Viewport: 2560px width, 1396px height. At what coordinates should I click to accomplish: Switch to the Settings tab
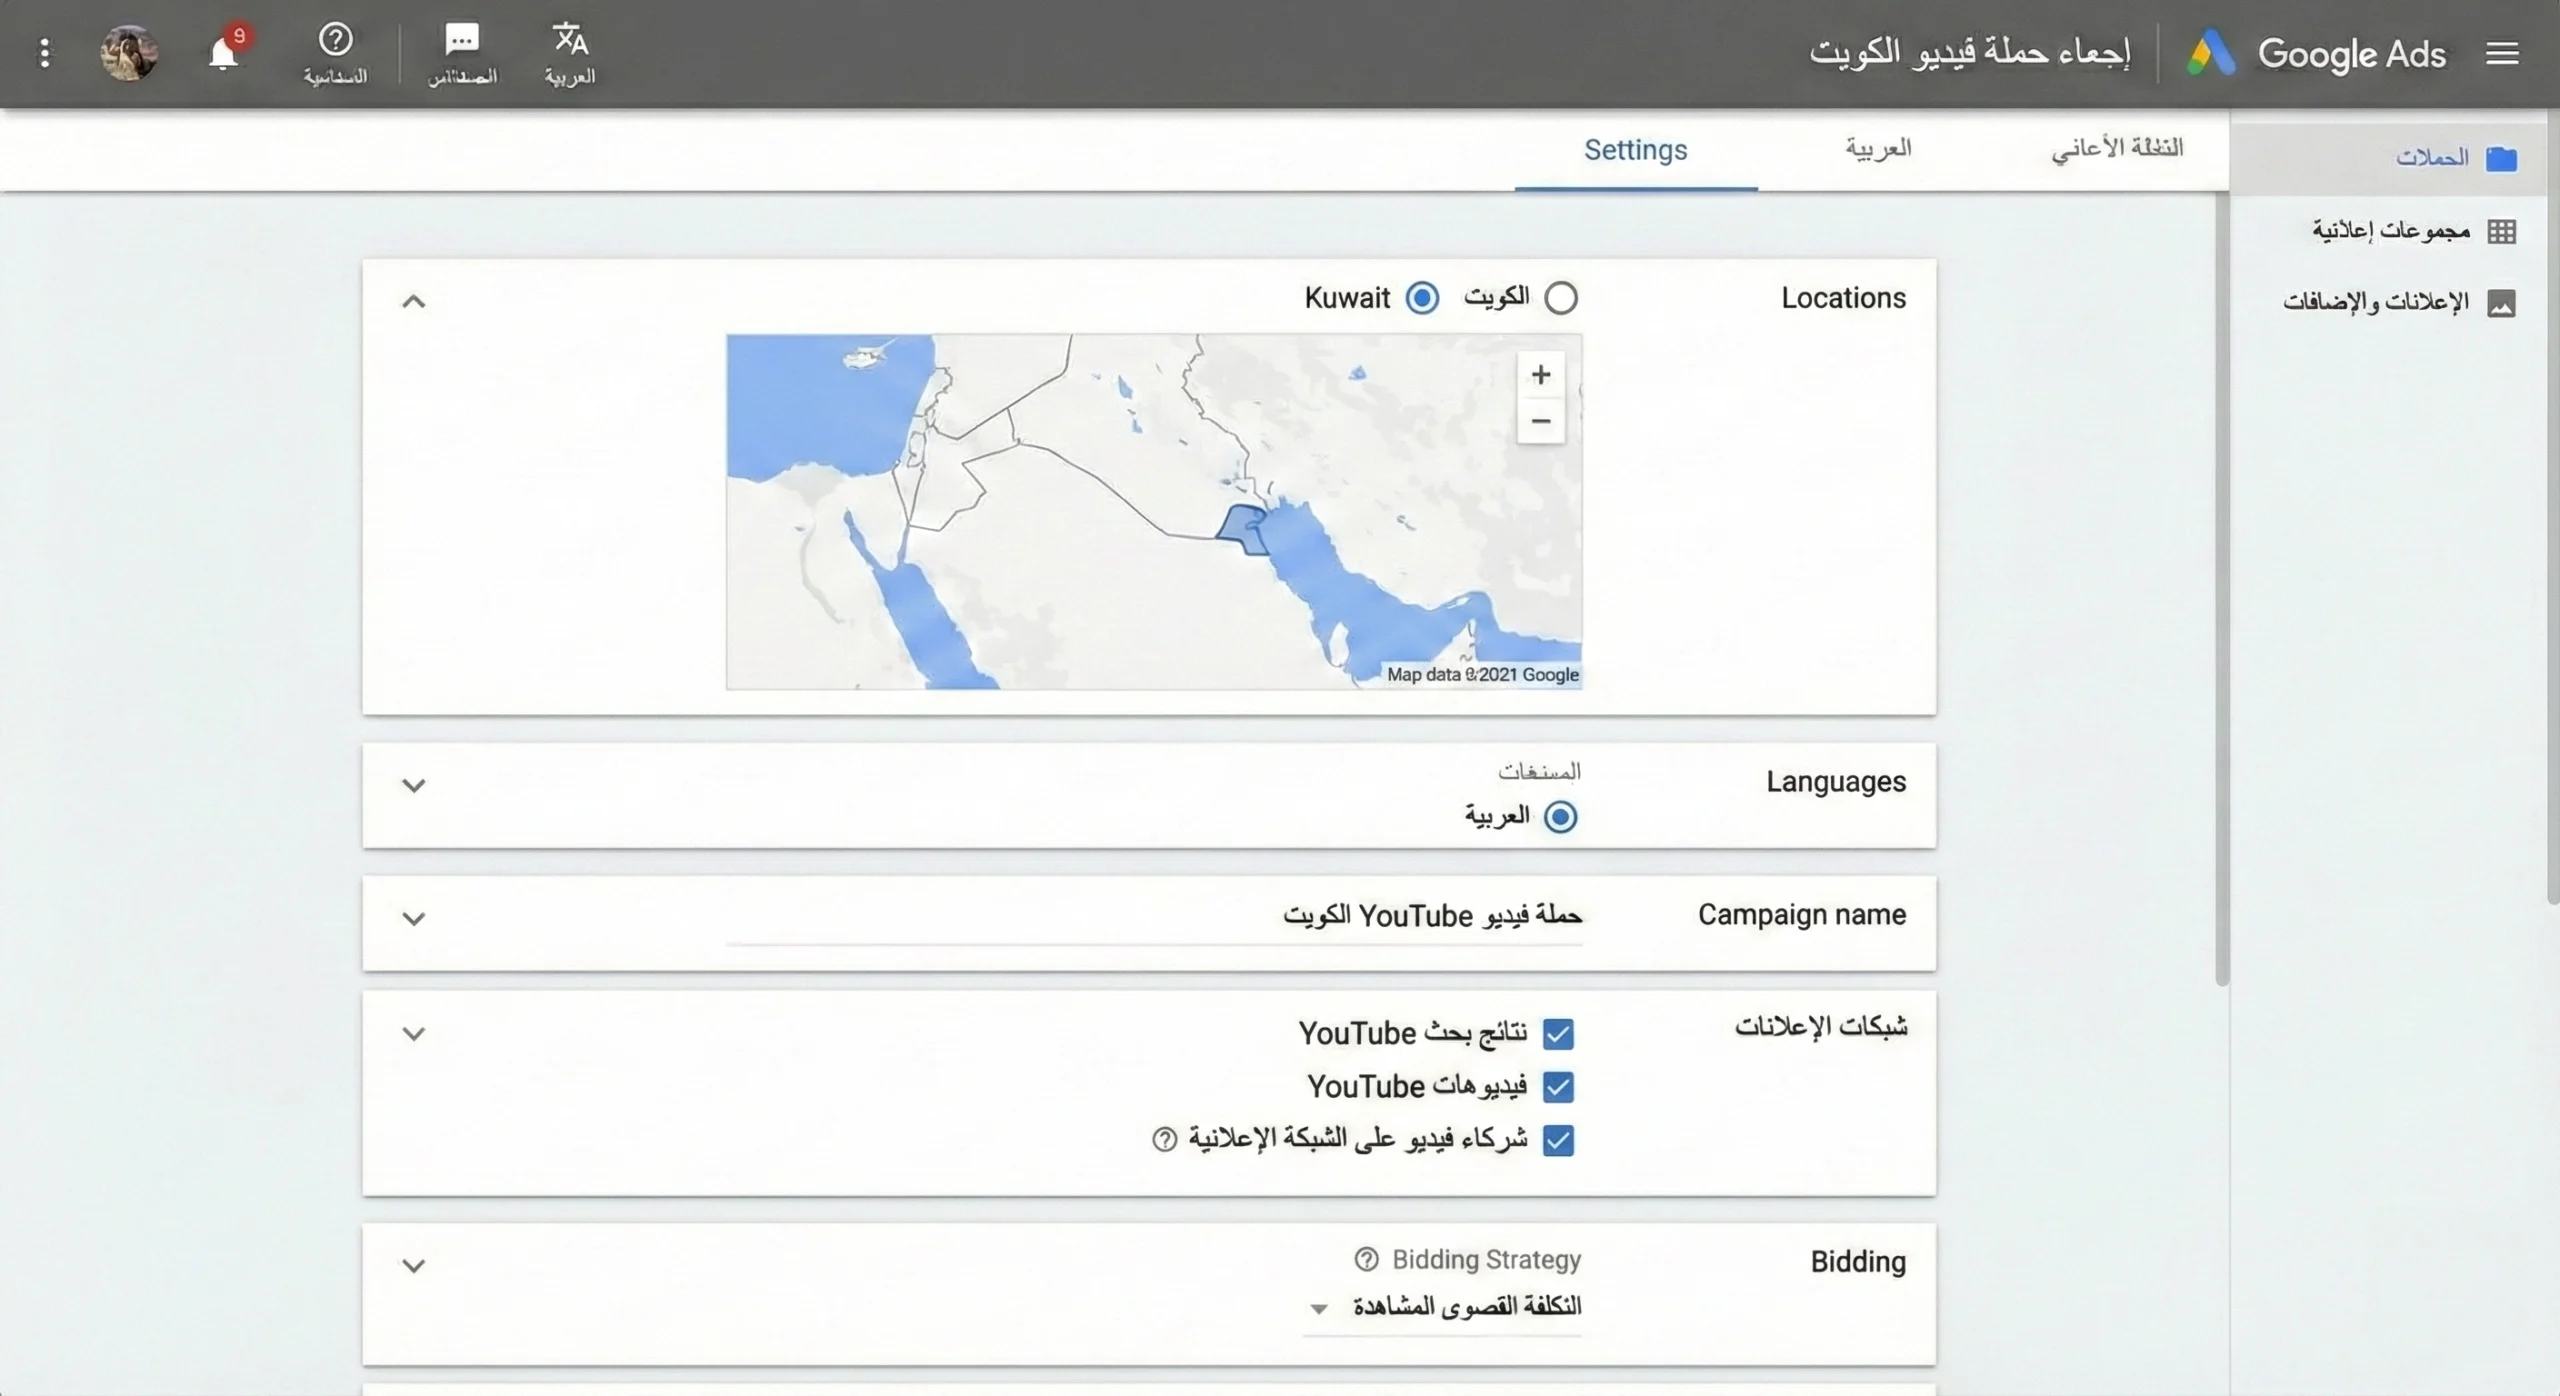click(1635, 150)
